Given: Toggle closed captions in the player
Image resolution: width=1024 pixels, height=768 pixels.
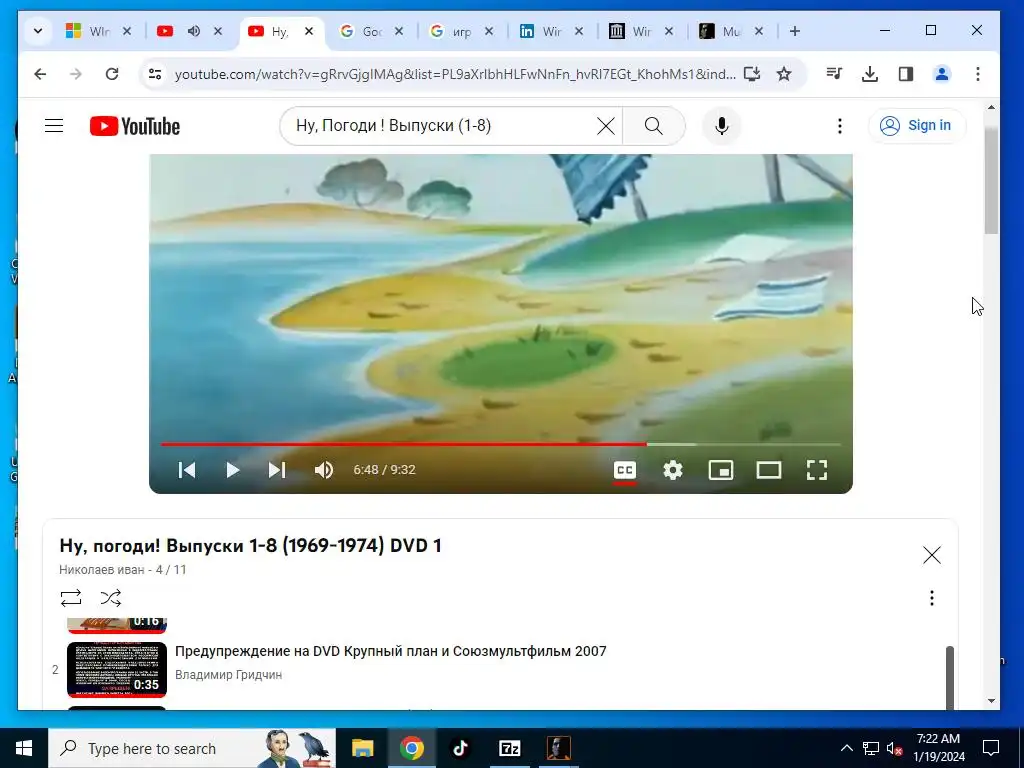Looking at the screenshot, I should [625, 470].
